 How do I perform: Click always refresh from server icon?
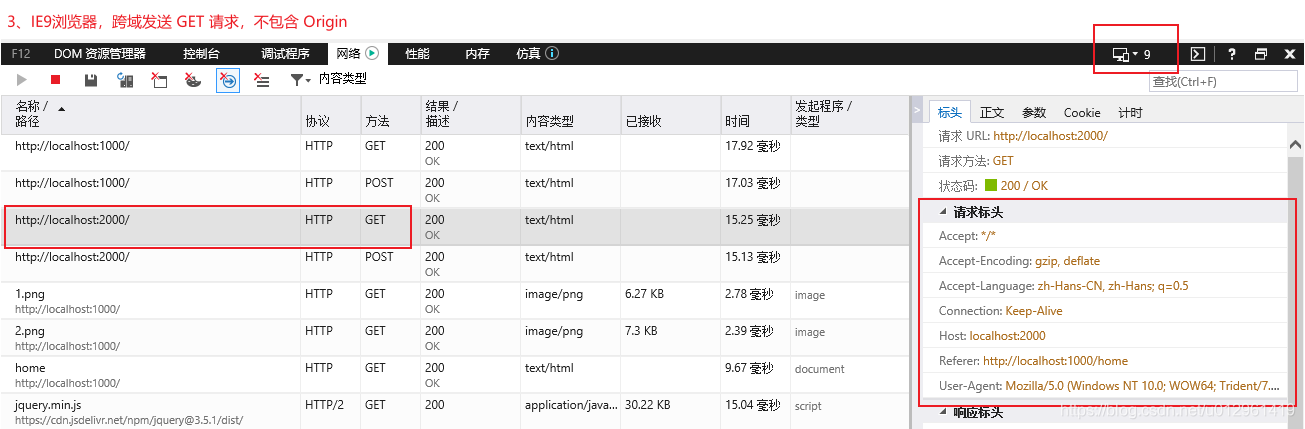point(125,79)
